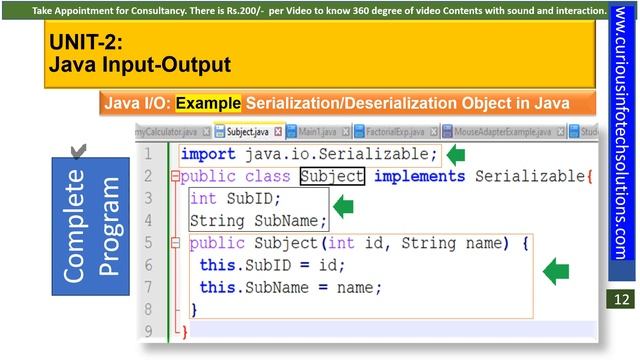Screen dimensions: 640x360
Task: Click on 'import java.io.Serializable;' code line
Action: pyautogui.click(x=309, y=154)
